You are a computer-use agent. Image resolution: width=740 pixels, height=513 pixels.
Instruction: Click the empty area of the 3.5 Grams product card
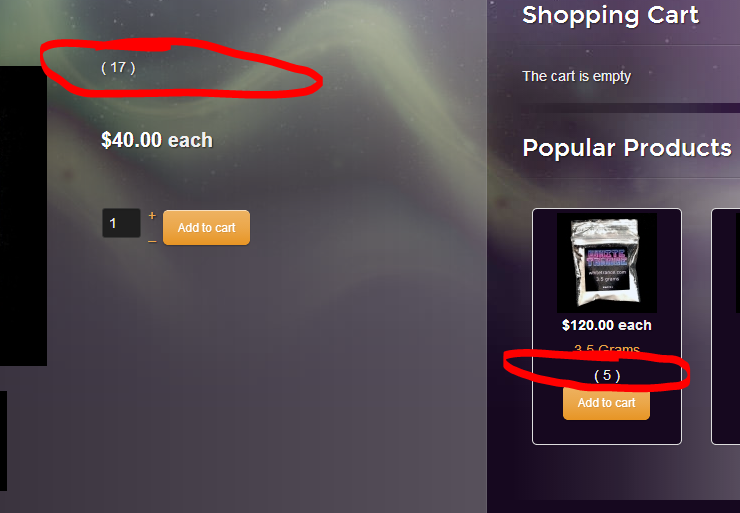606,432
